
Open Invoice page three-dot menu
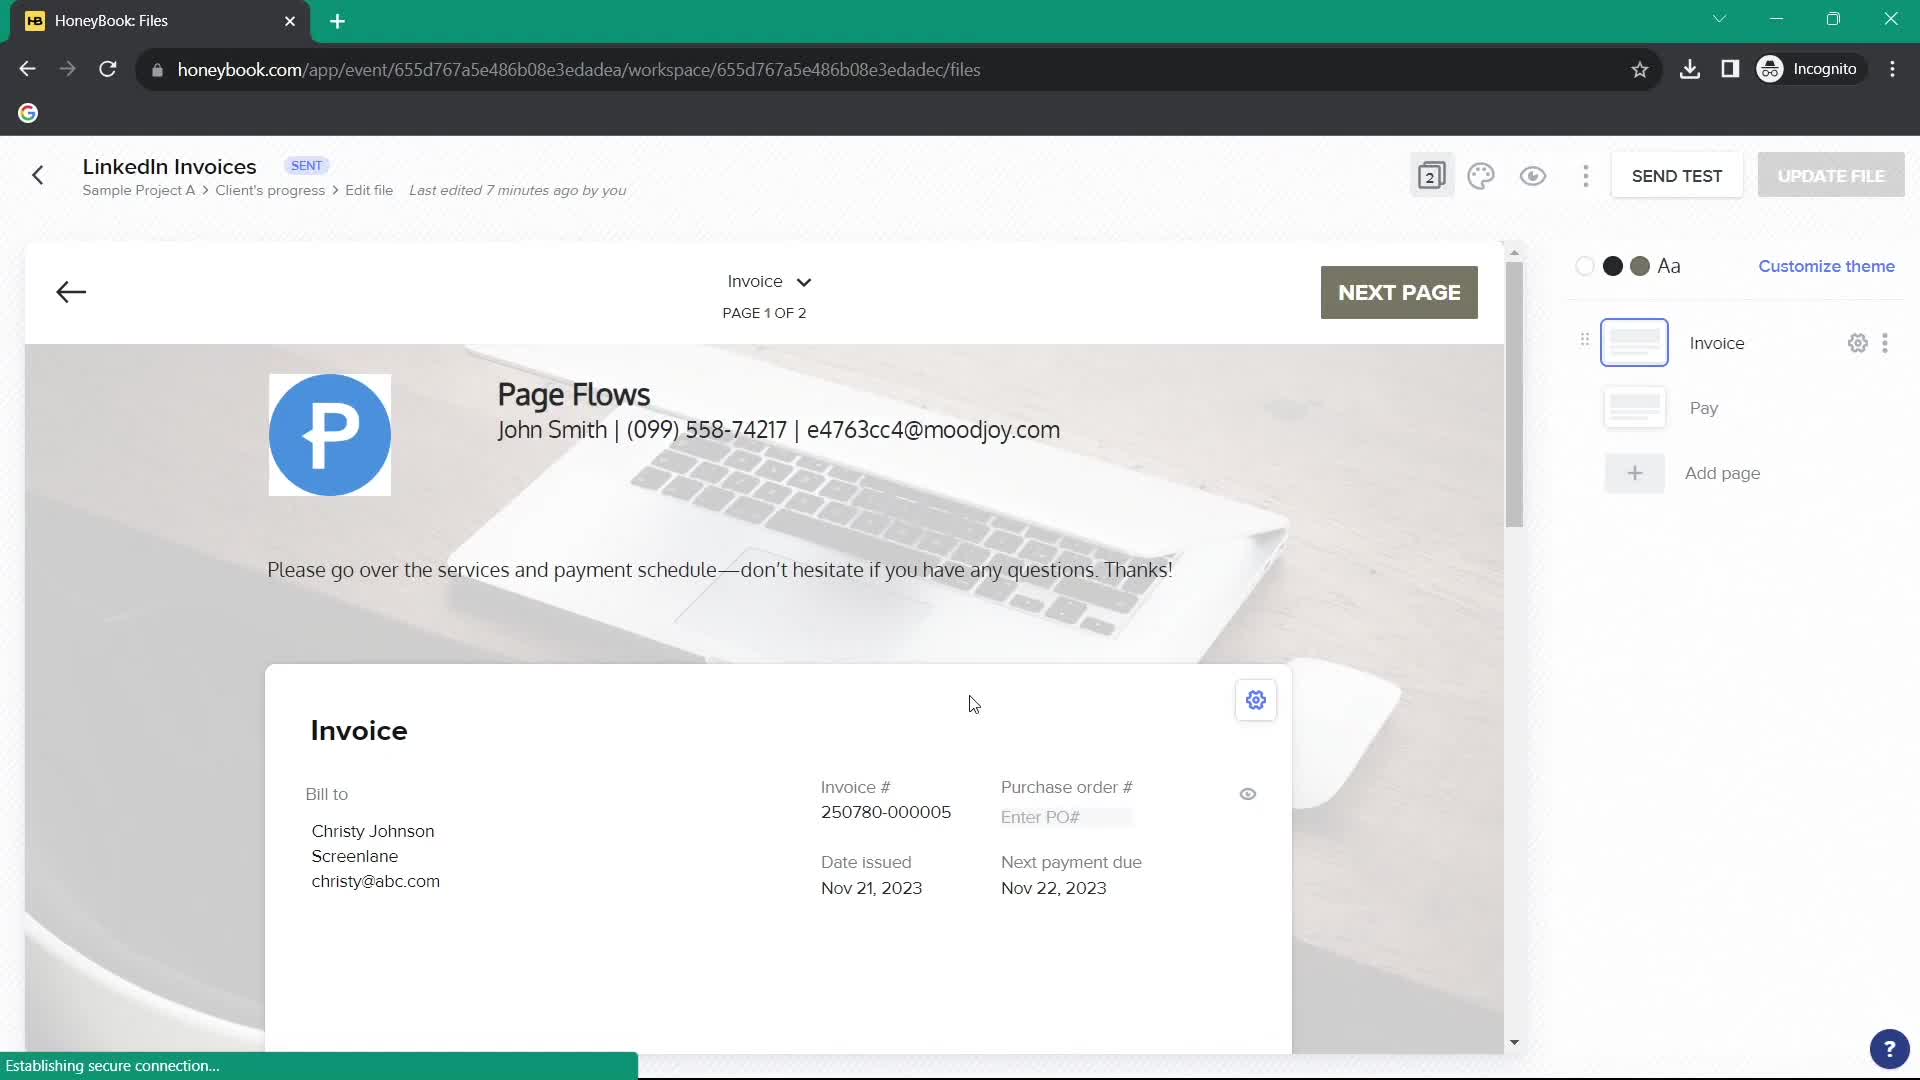coord(1885,343)
